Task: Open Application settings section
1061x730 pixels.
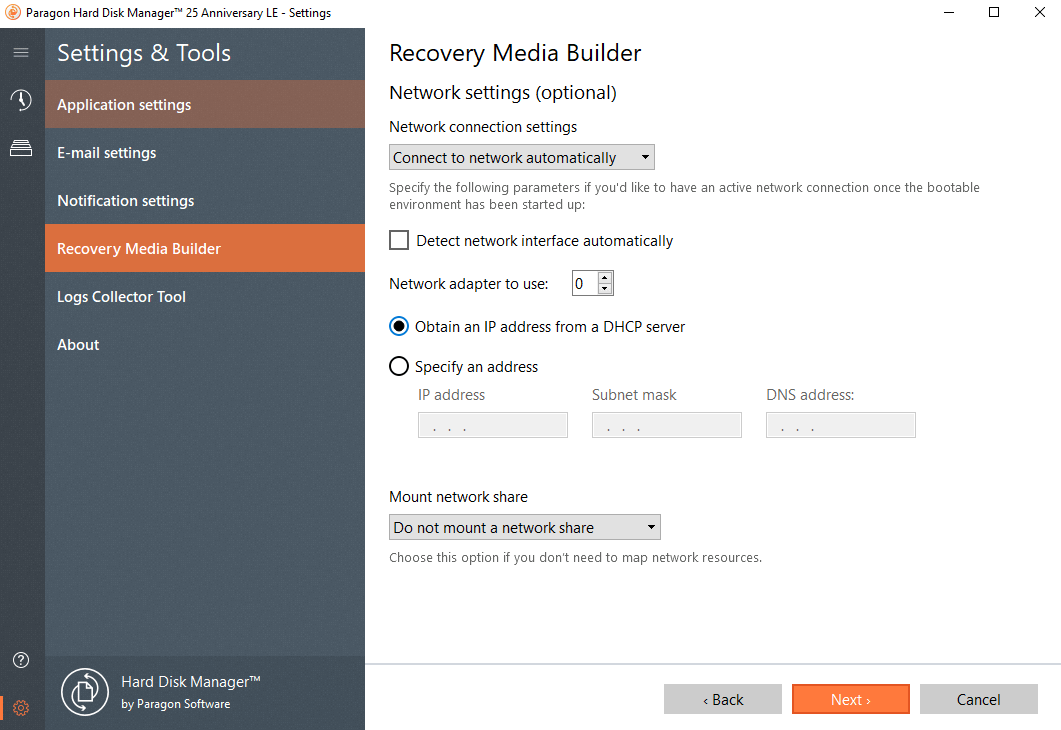Action: pyautogui.click(x=205, y=104)
